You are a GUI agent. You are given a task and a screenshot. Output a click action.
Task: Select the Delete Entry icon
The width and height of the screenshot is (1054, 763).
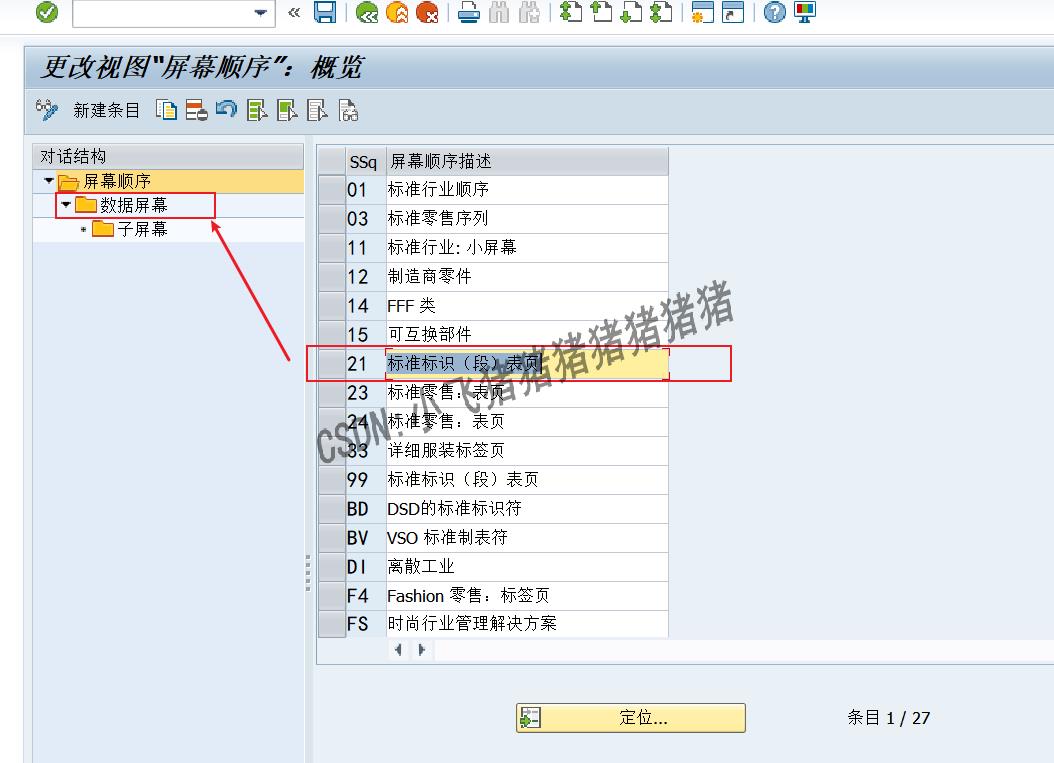click(194, 110)
